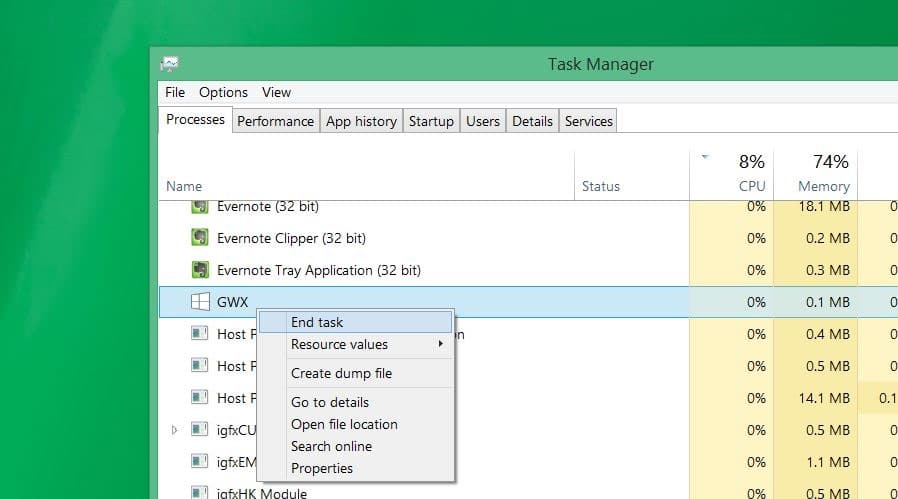
Task: Open the View menu
Action: point(277,92)
